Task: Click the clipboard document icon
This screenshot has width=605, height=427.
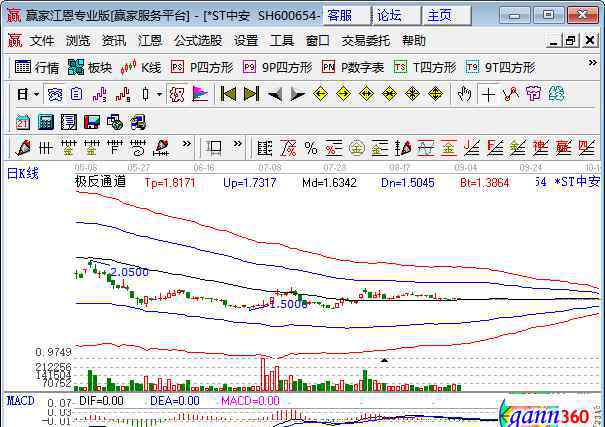Action: click(x=76, y=94)
